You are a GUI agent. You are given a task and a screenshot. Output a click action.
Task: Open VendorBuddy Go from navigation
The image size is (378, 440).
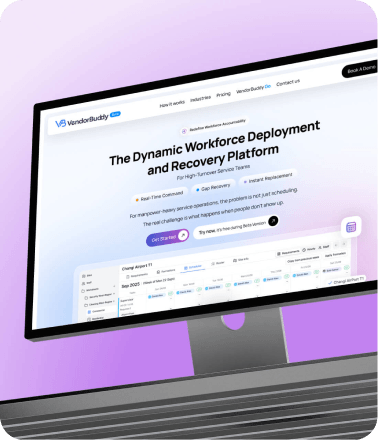pyautogui.click(x=253, y=89)
